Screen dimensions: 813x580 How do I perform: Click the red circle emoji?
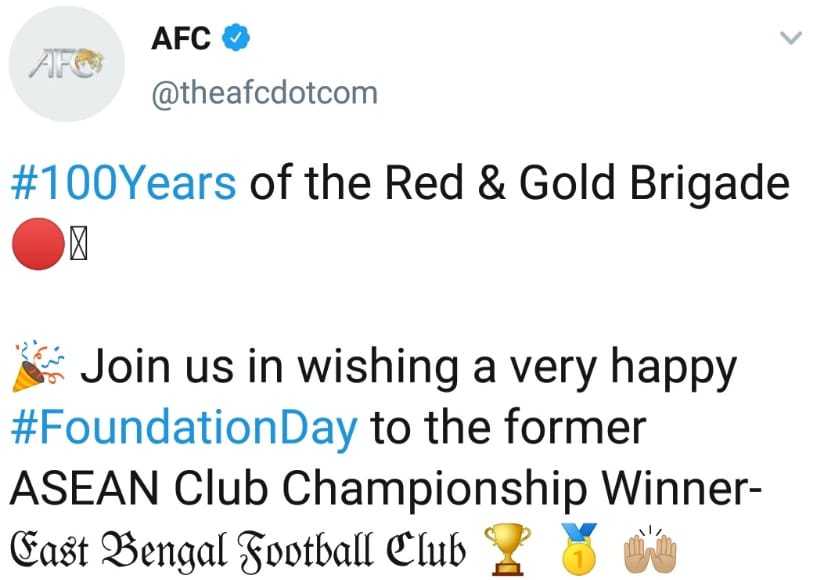click(x=38, y=244)
